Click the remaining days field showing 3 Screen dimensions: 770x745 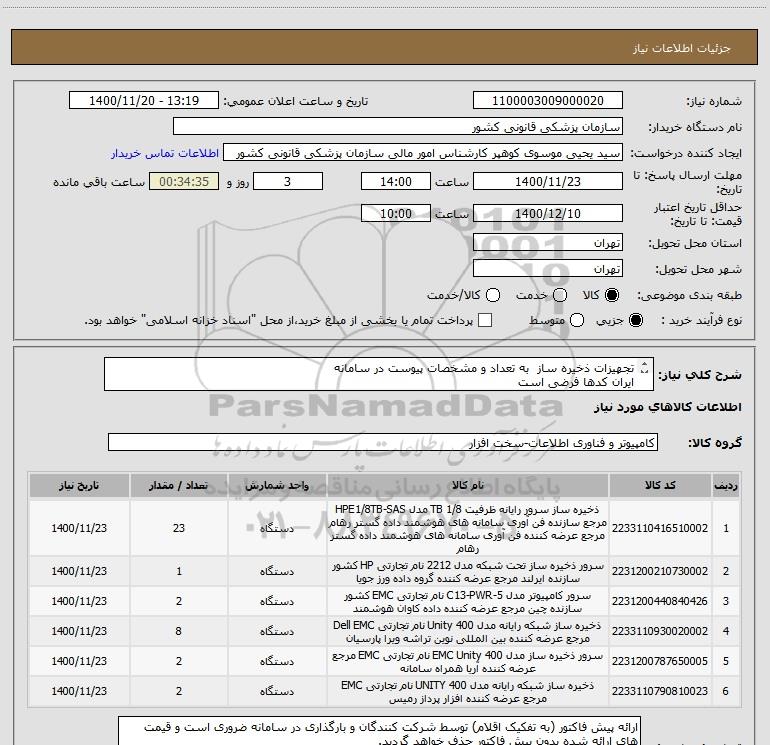click(x=288, y=181)
